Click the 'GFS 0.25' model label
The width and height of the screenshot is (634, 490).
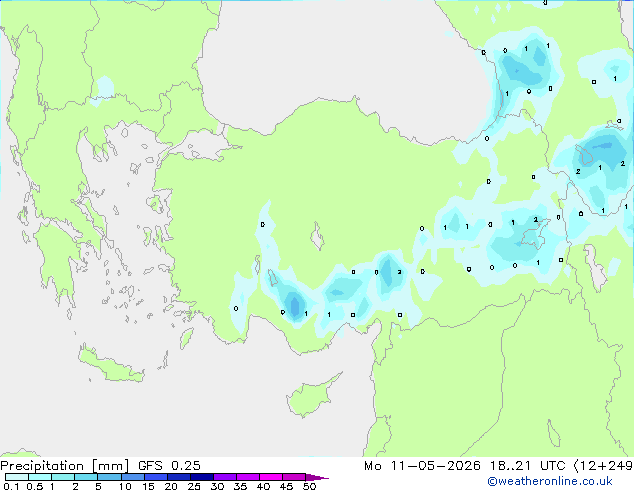click(x=169, y=466)
